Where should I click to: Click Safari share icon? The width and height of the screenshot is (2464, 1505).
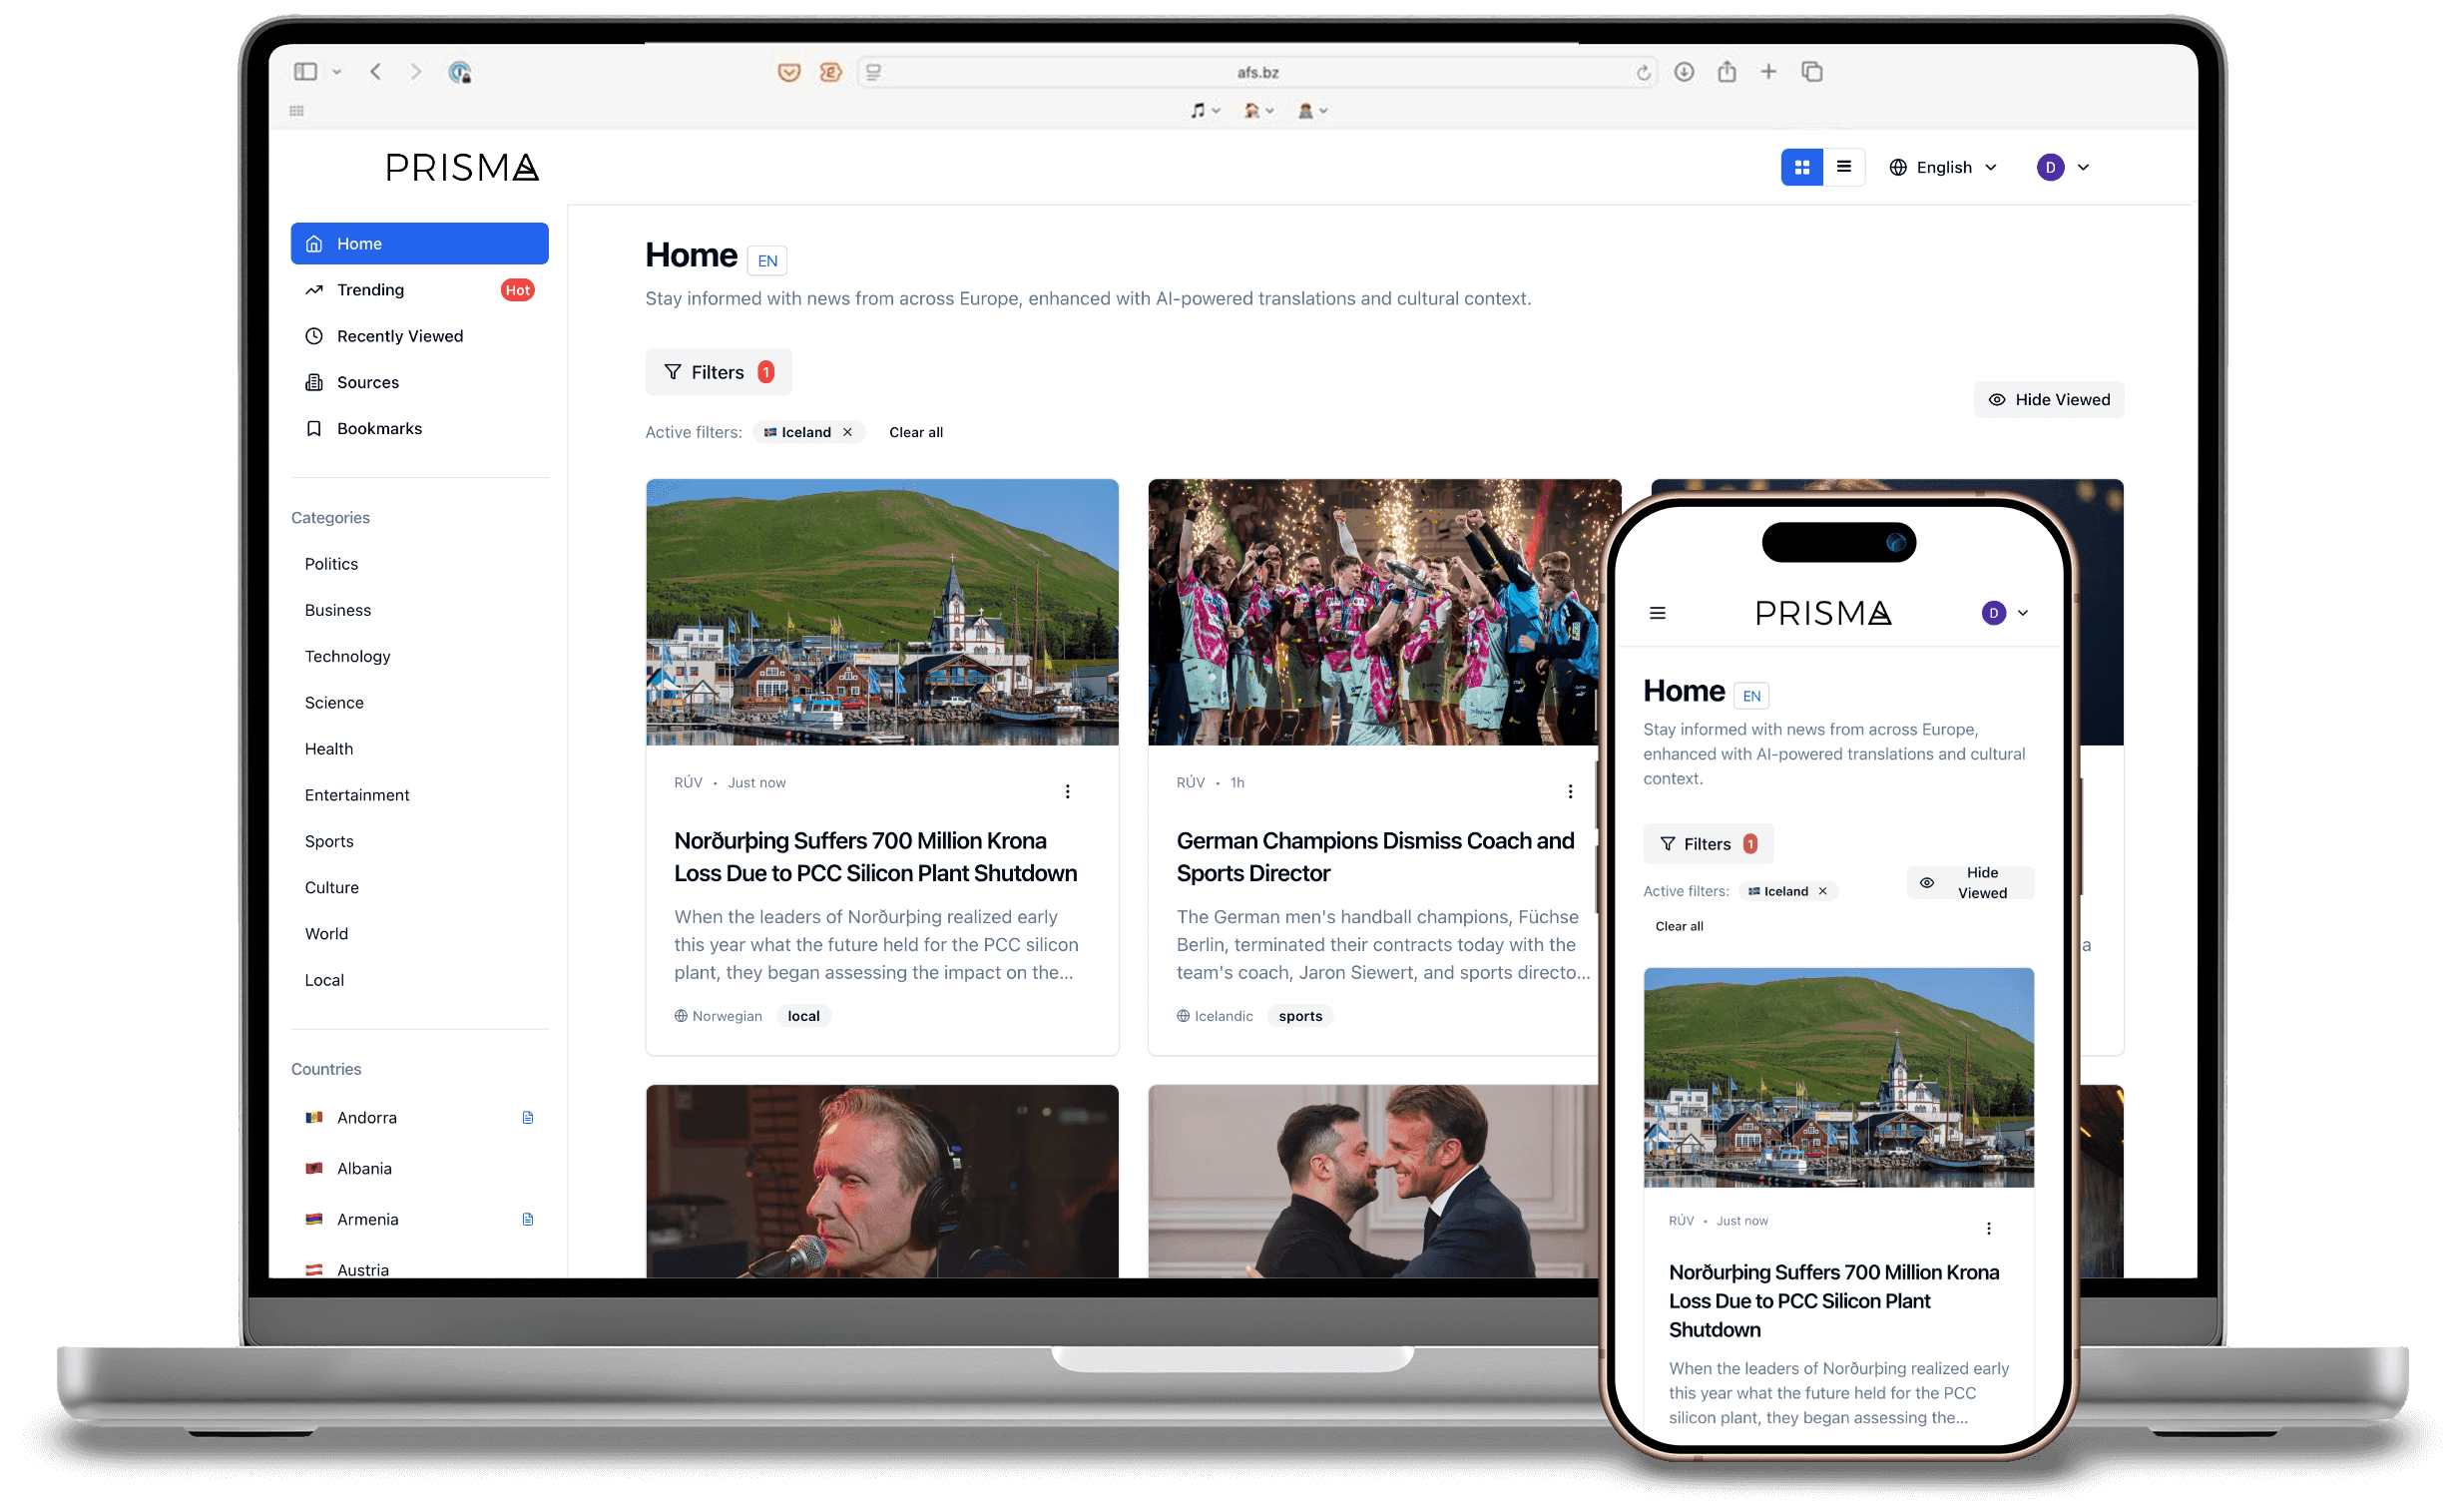[x=1726, y=72]
